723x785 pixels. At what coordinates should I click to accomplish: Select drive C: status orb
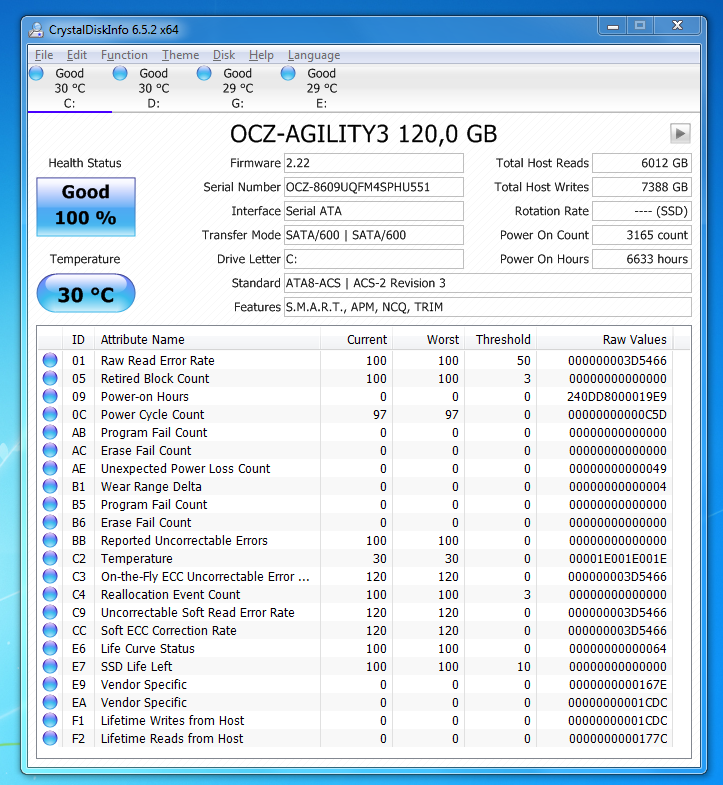click(37, 74)
